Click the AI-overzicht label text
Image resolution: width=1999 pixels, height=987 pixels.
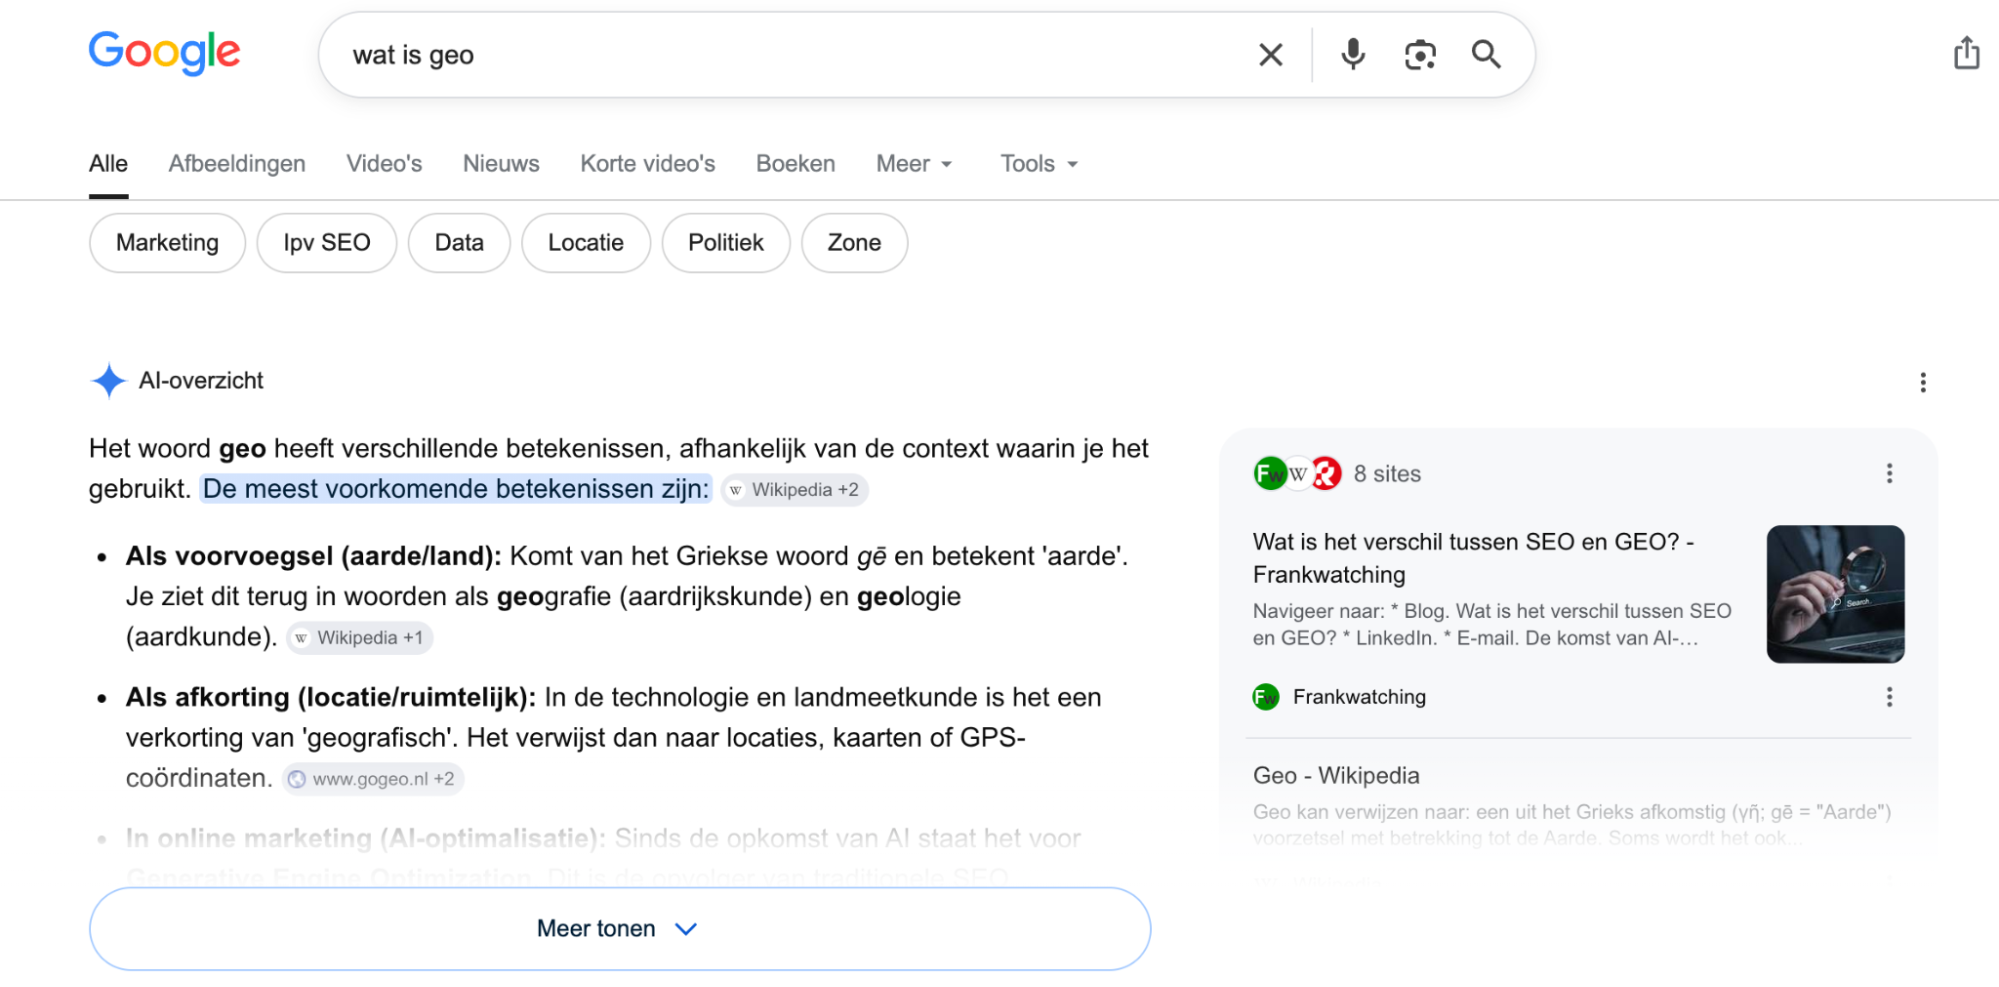click(201, 381)
